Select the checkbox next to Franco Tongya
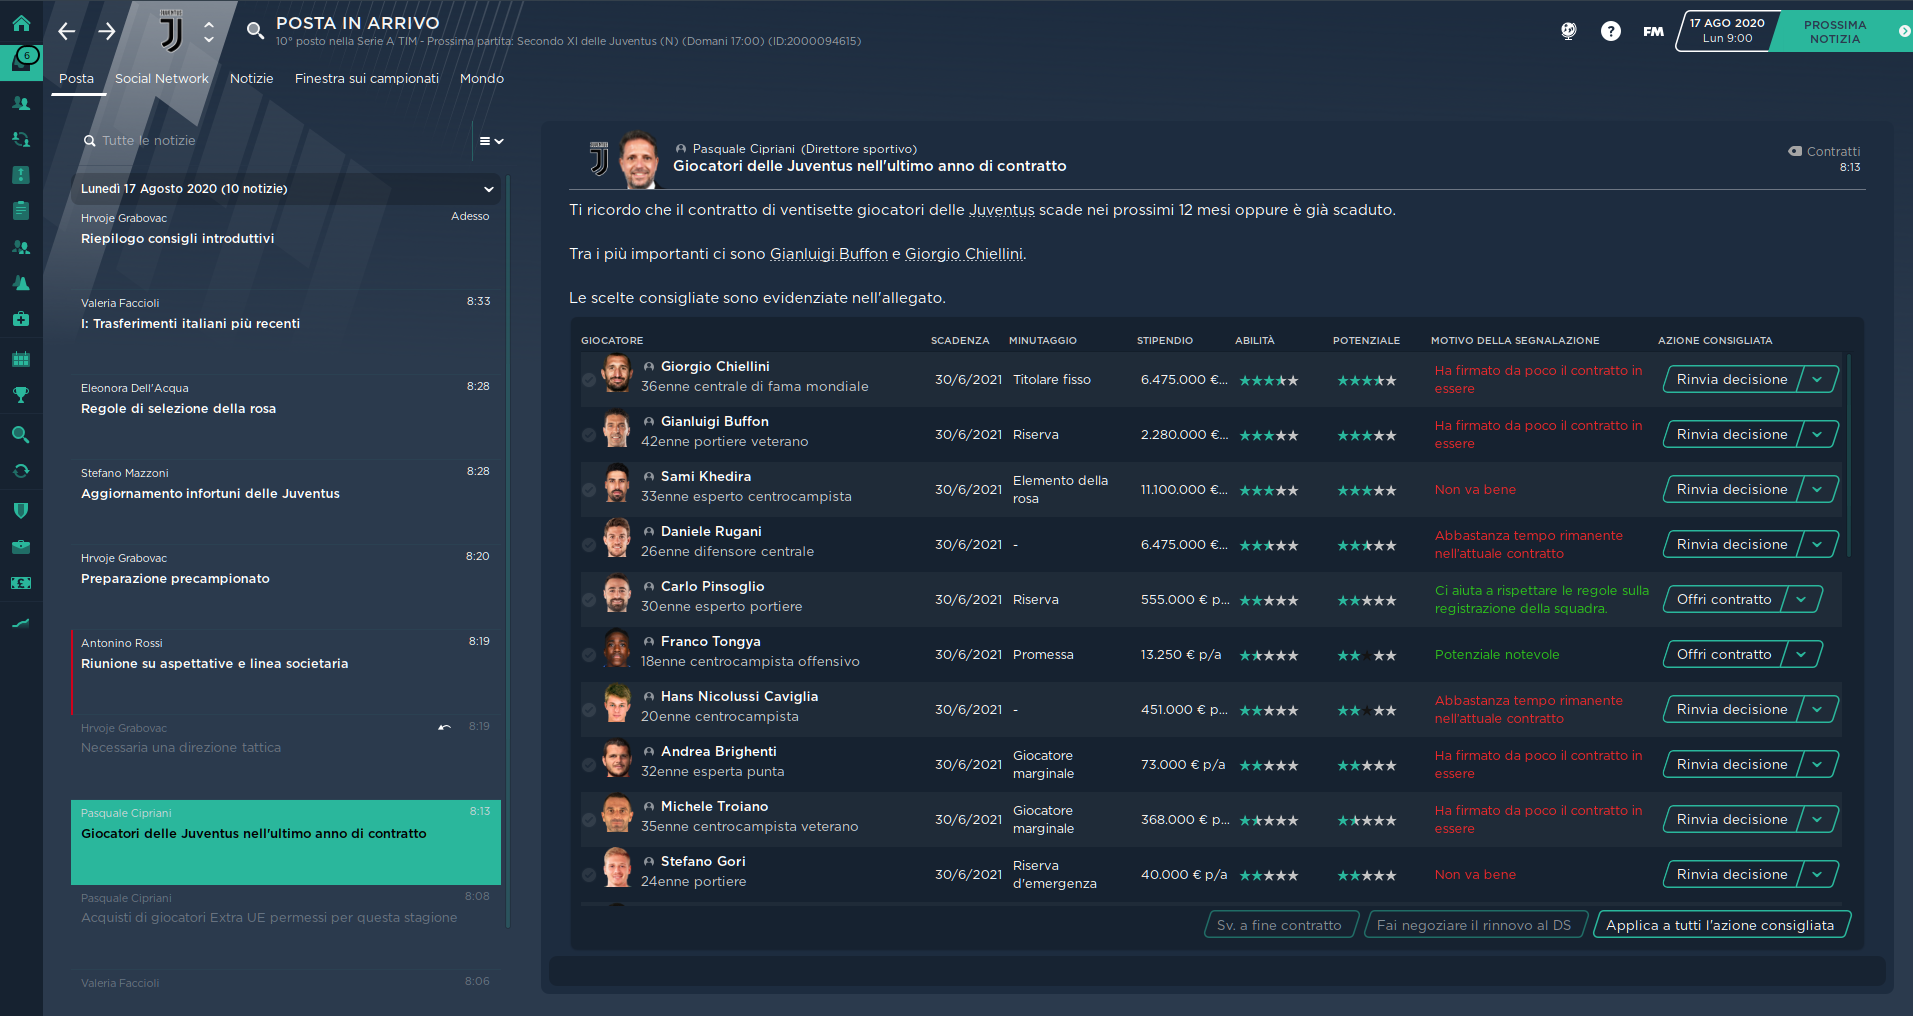1913x1016 pixels. tap(589, 655)
